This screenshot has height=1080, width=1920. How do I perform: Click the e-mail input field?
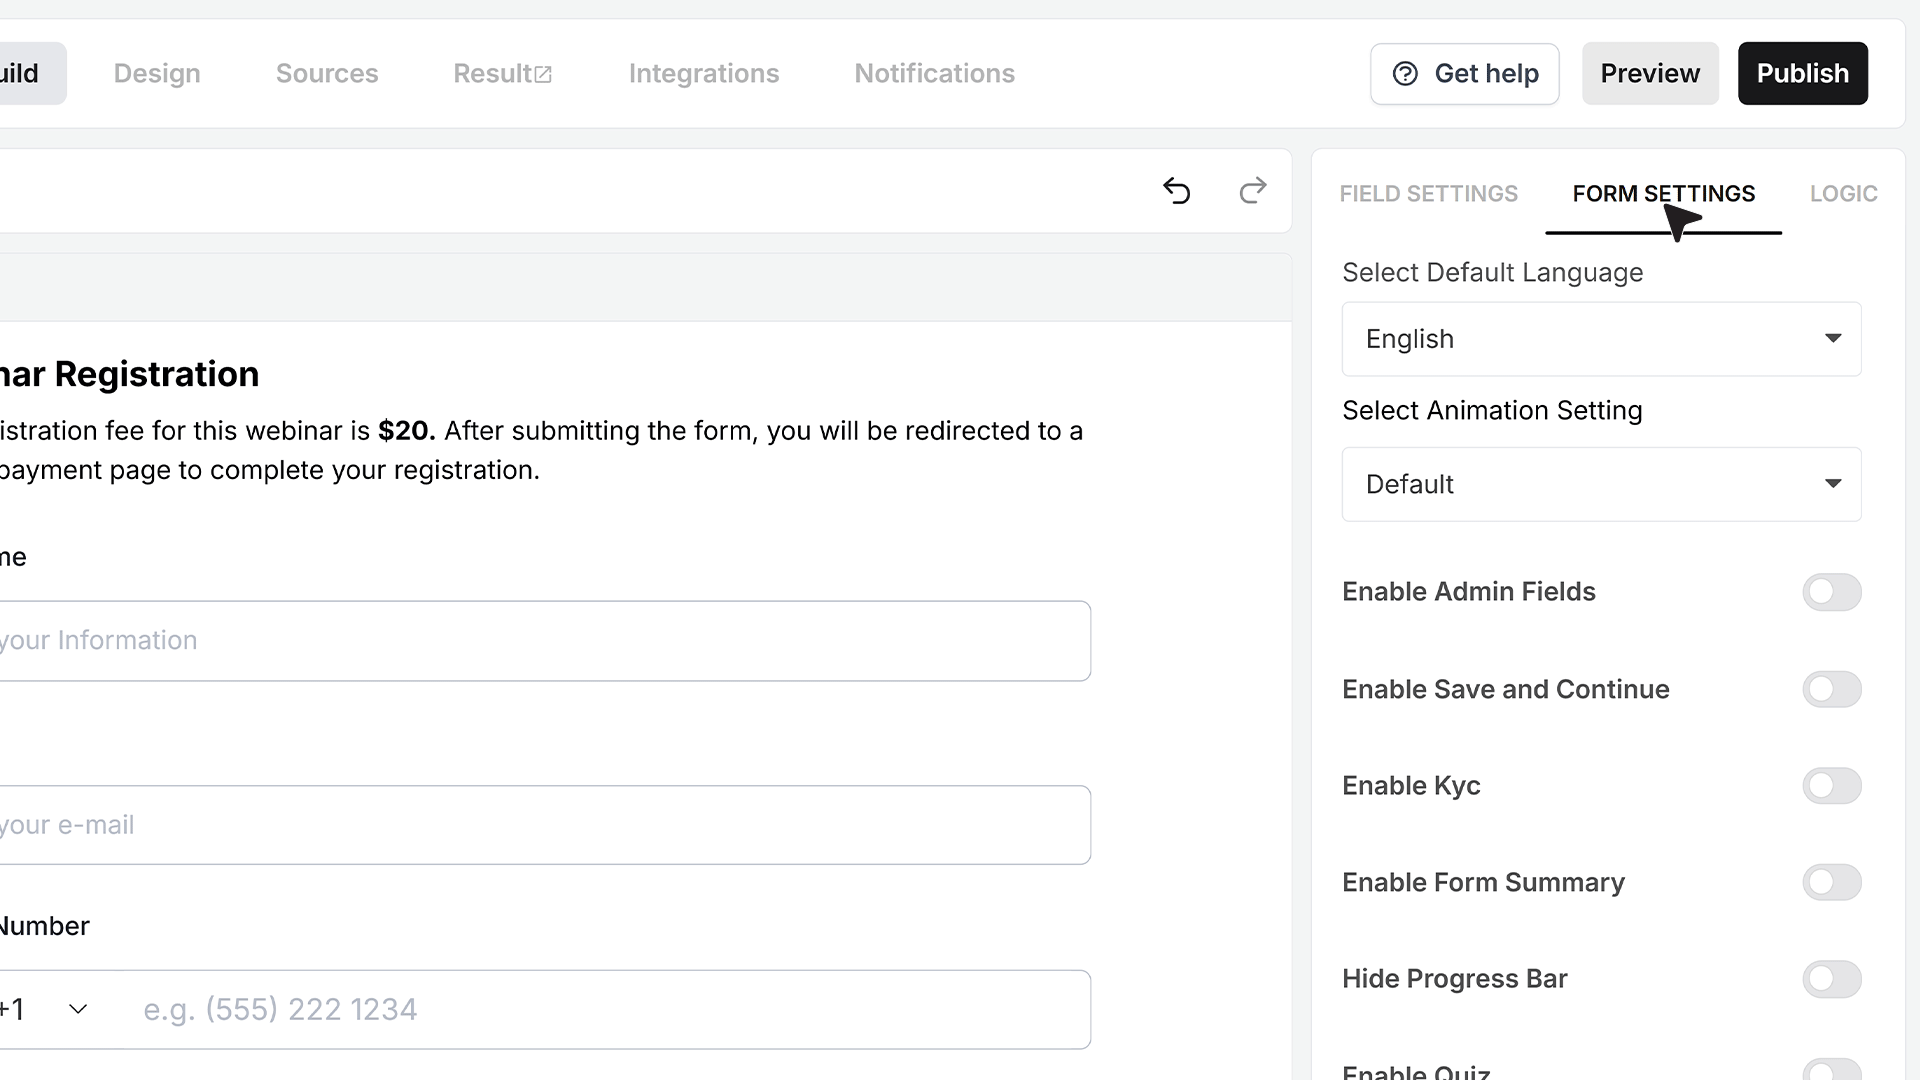[x=545, y=825]
